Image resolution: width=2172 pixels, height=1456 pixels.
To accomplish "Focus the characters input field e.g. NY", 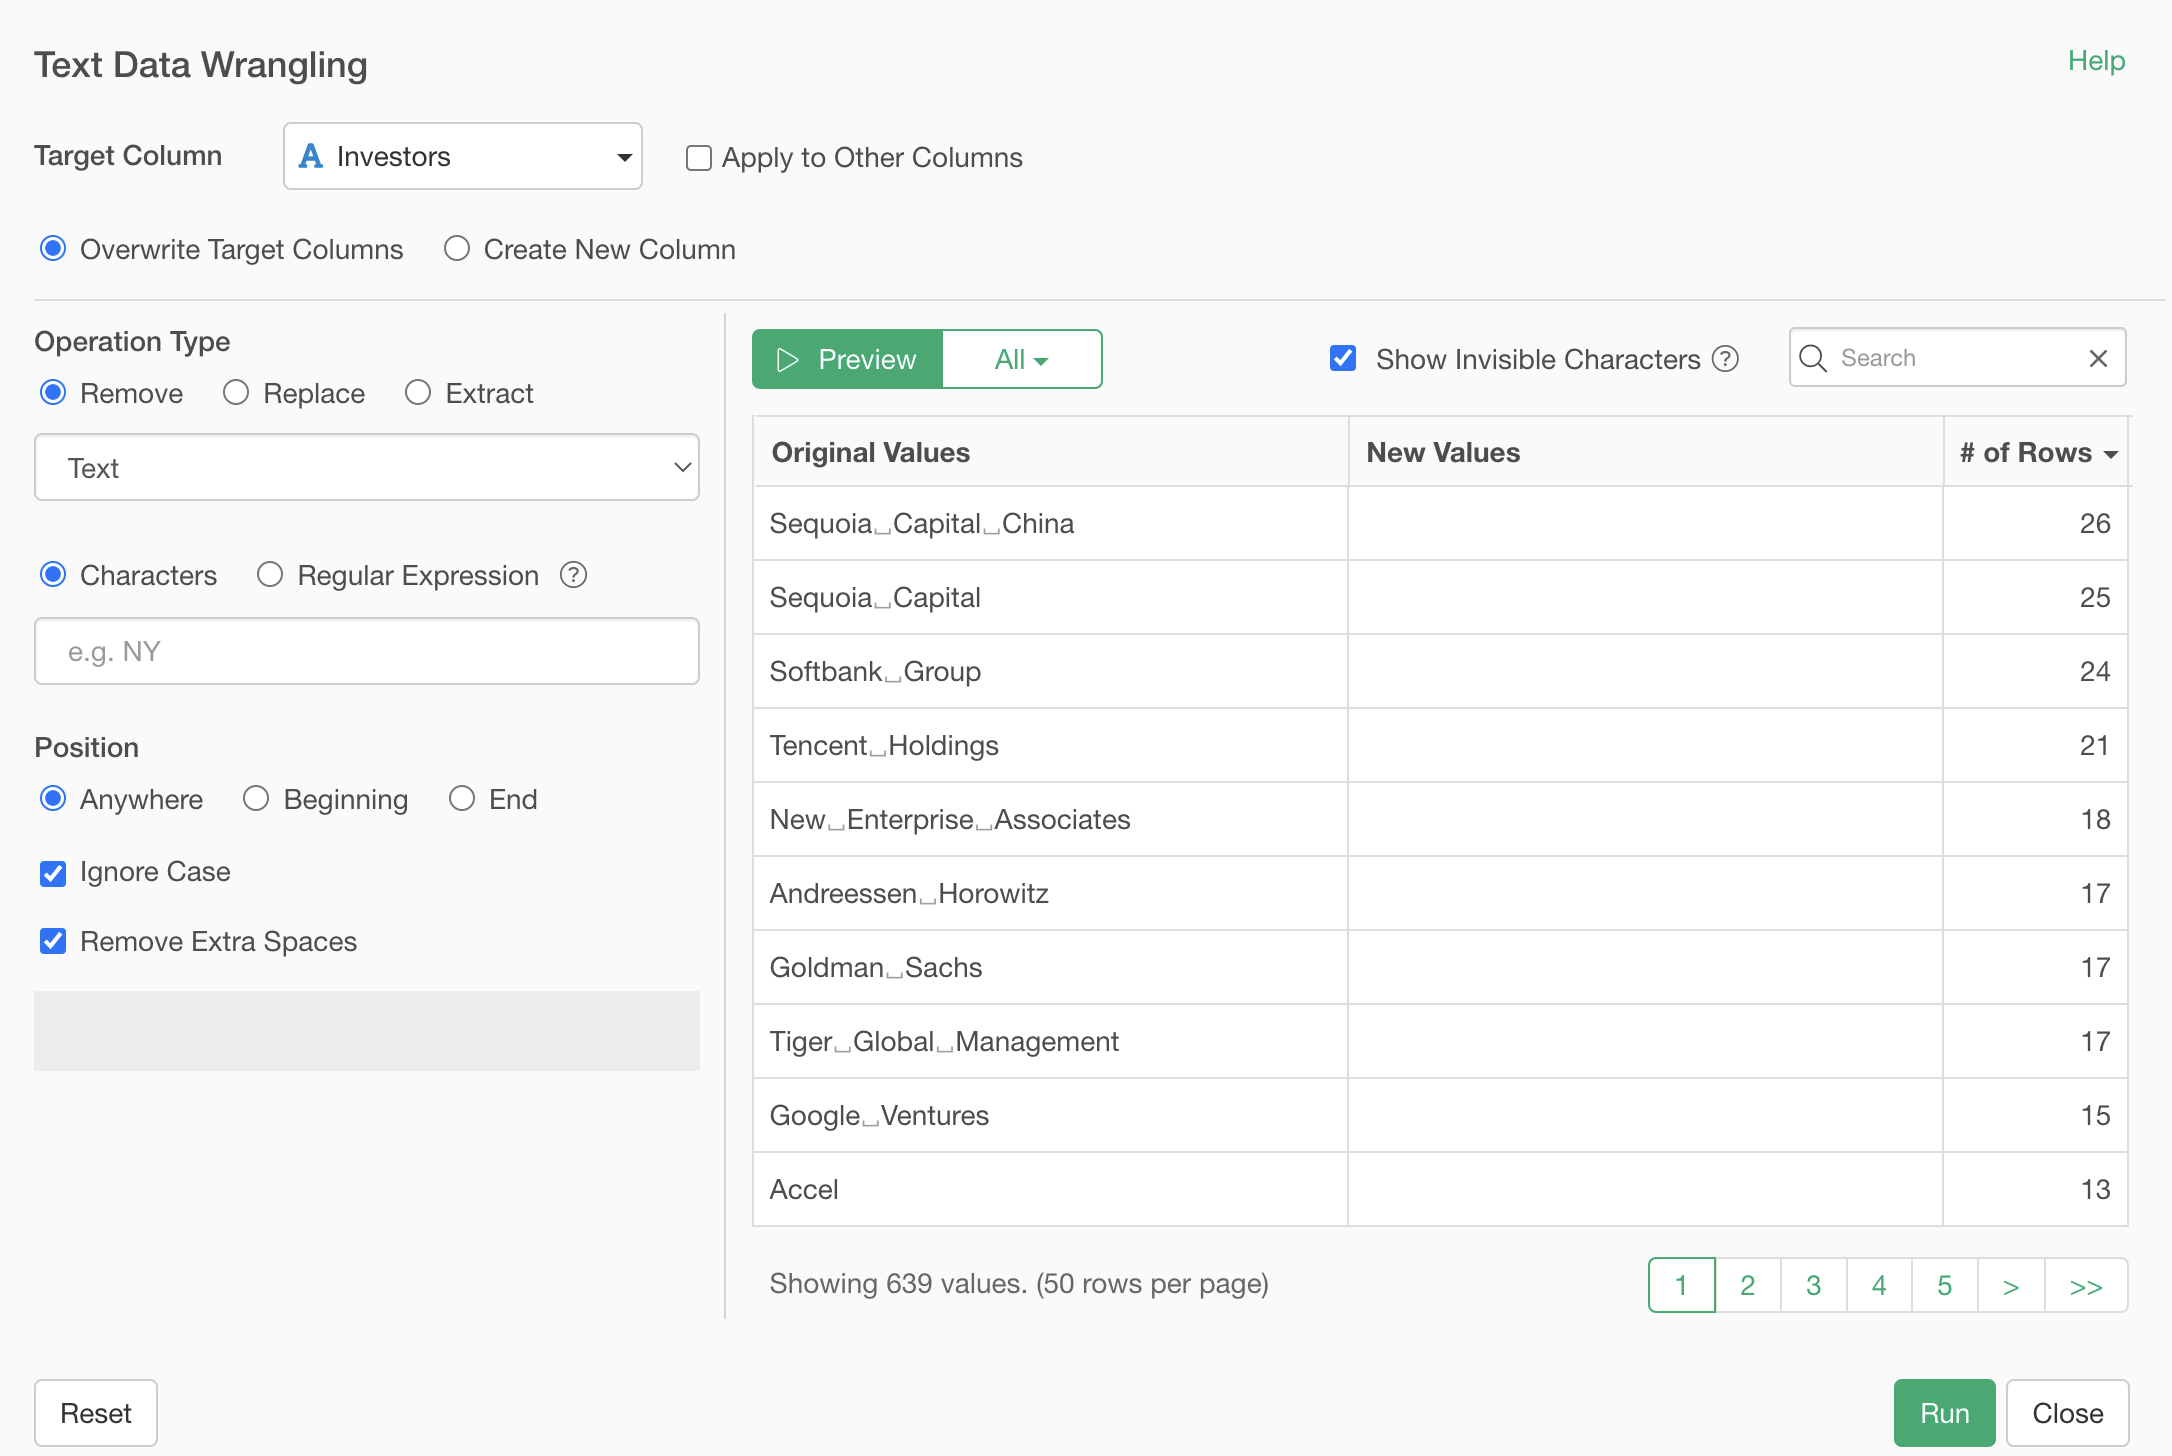I will point(367,651).
